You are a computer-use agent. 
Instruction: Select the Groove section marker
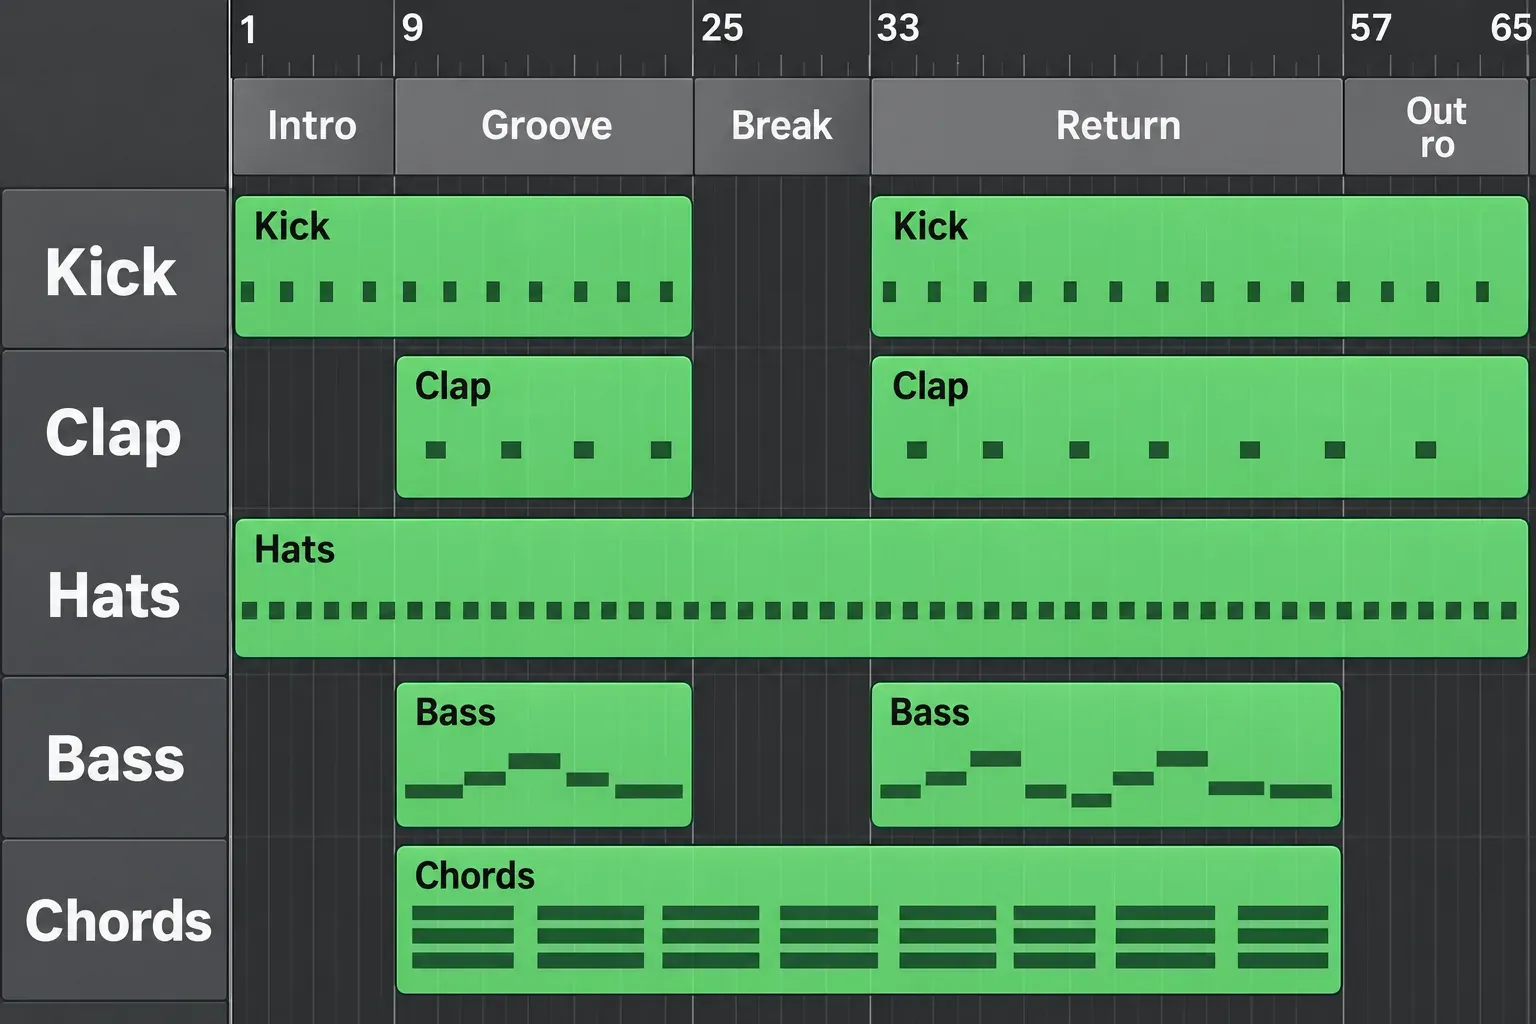544,126
